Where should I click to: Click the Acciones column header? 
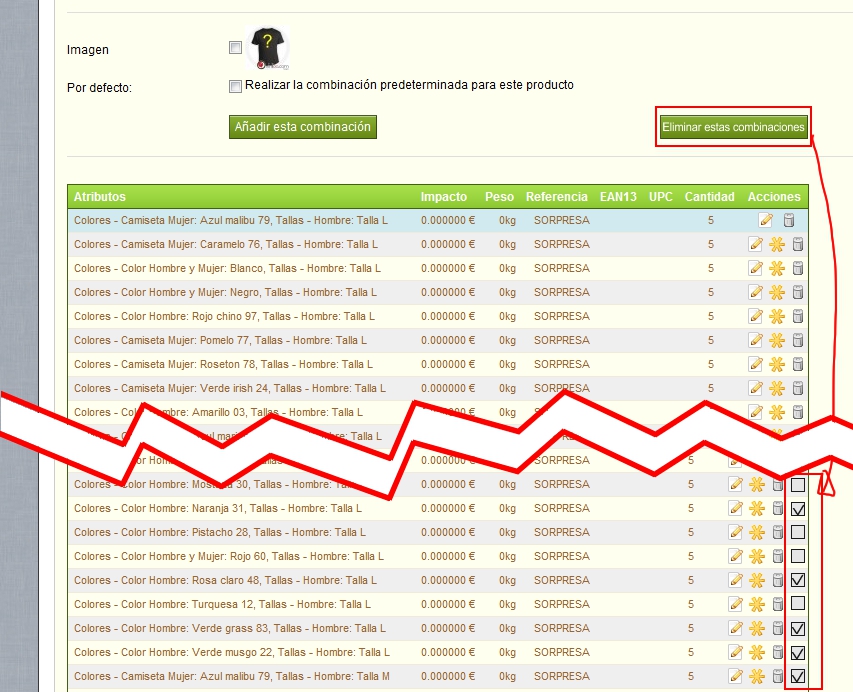(x=774, y=197)
